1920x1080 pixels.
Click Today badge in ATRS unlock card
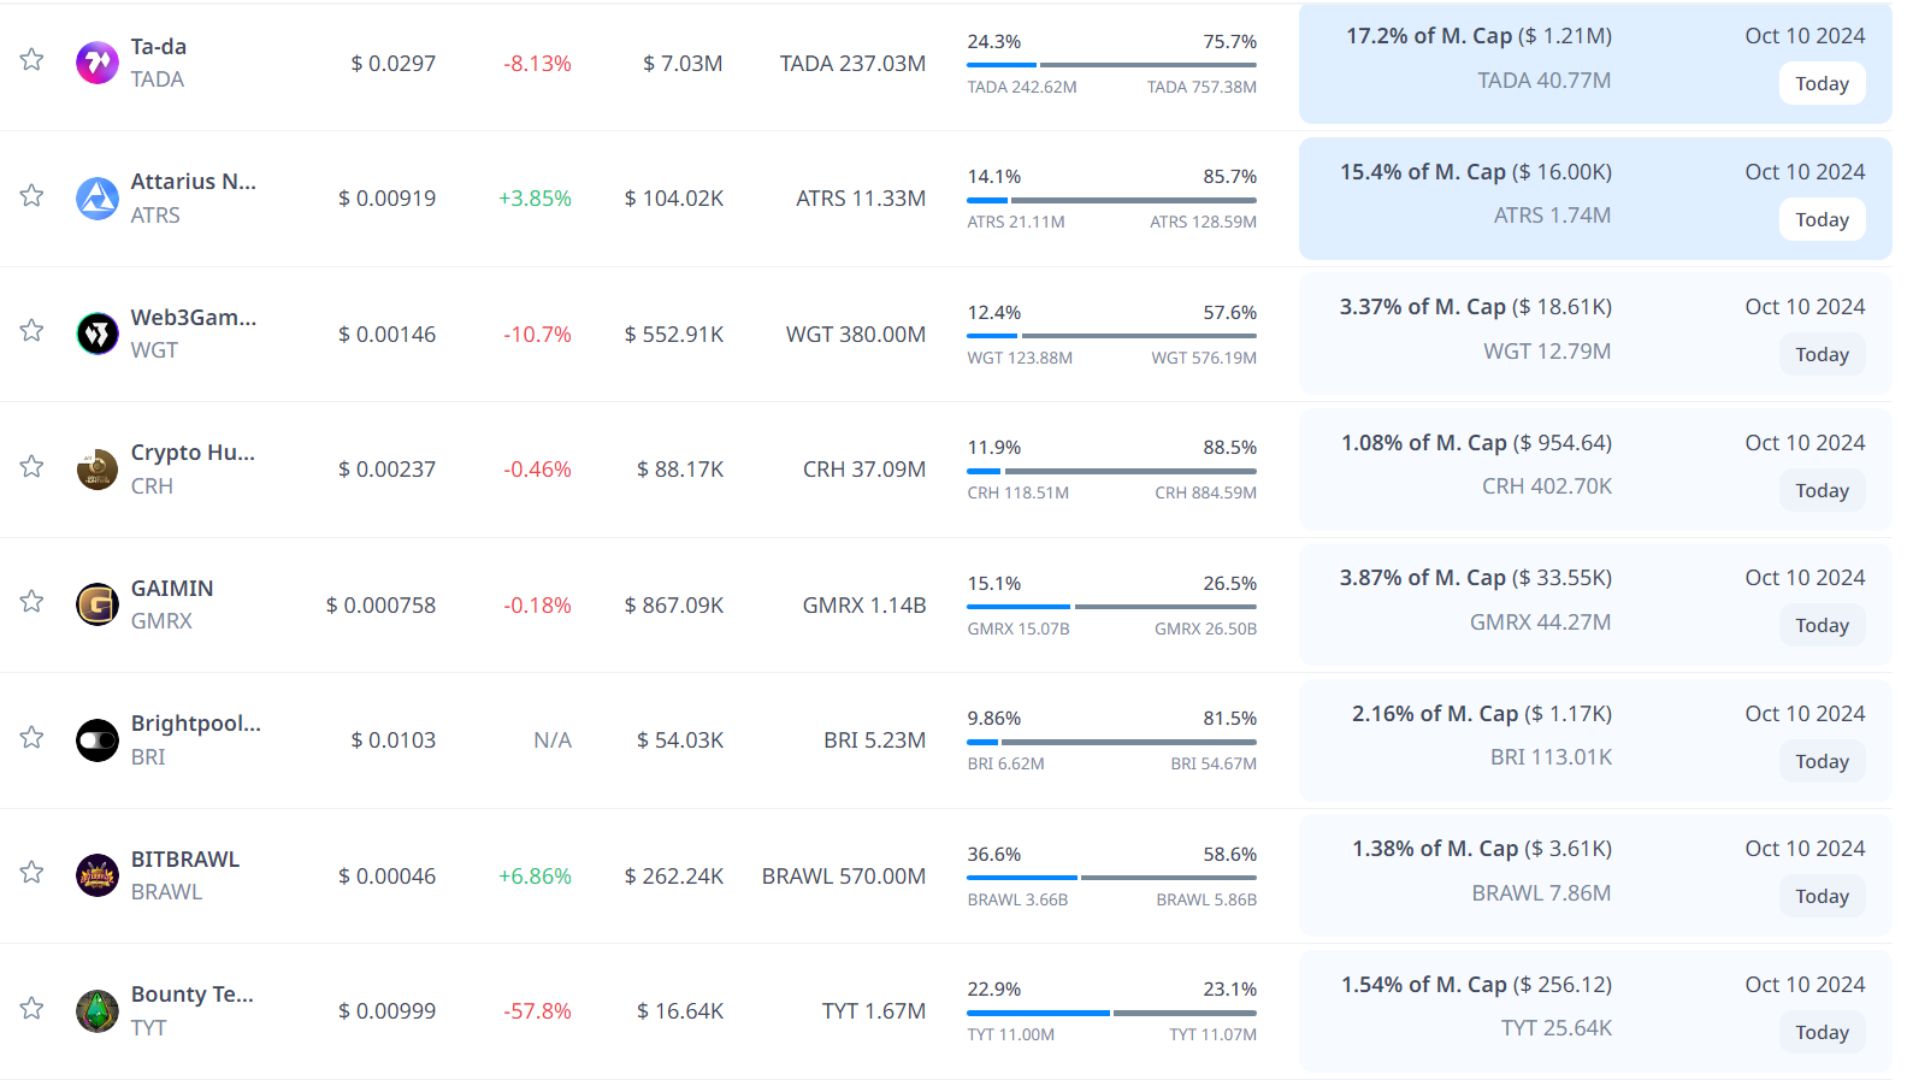click(1821, 220)
